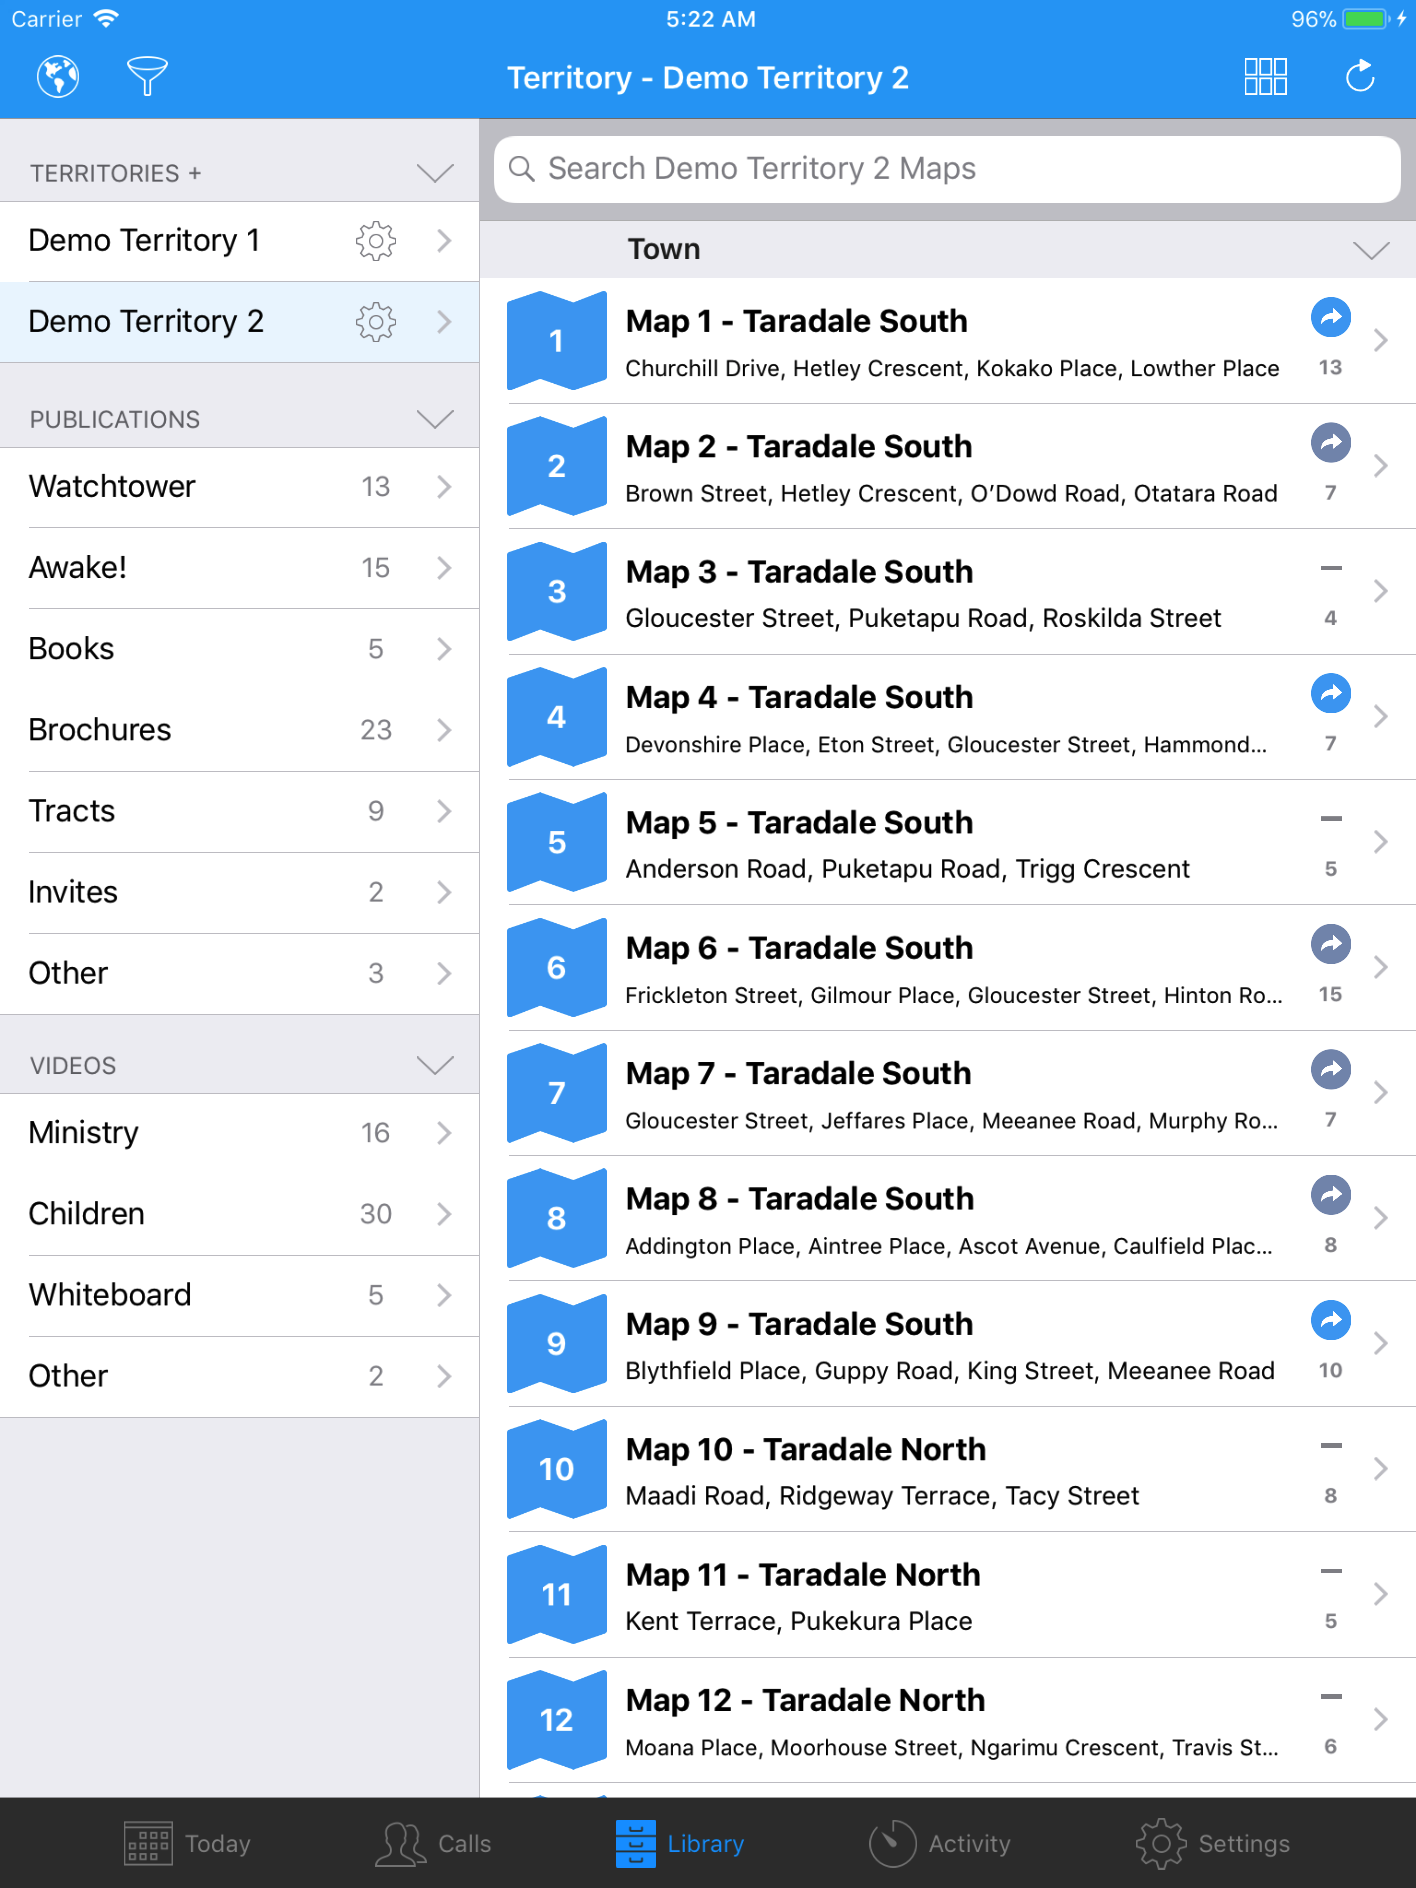Tap the blue map badge numbered 10

pos(557,1469)
